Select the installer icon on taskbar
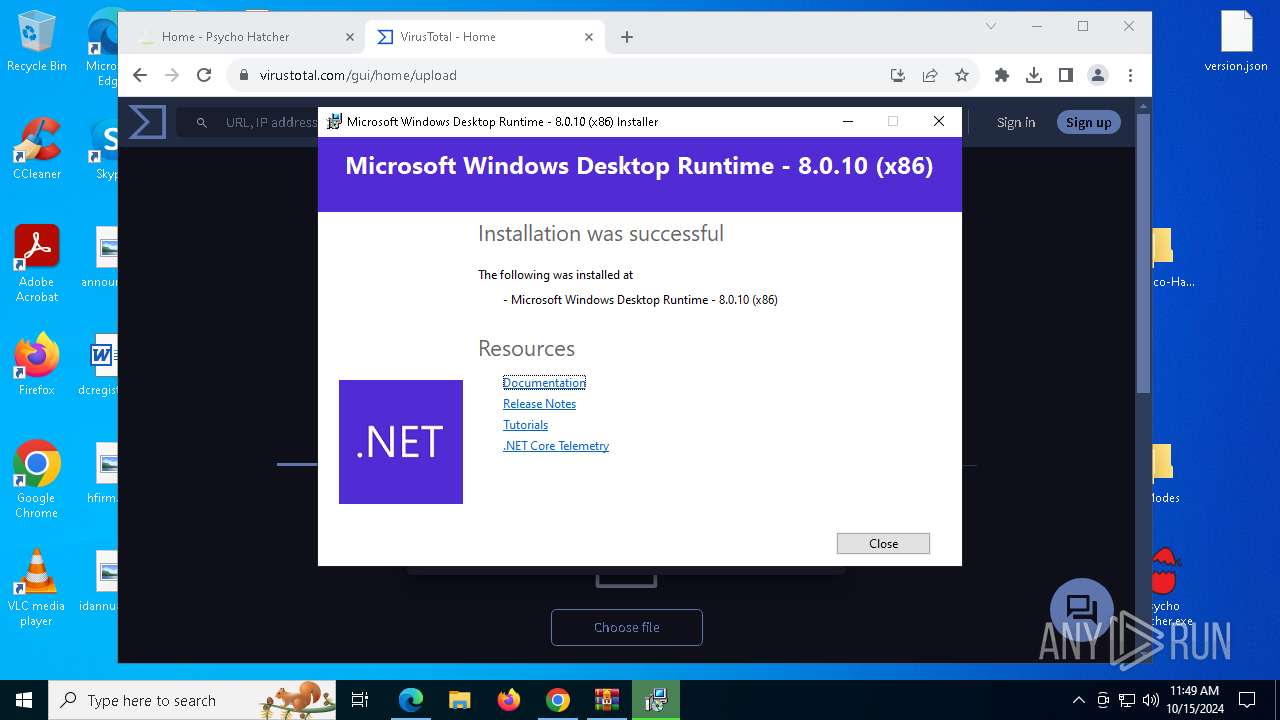 tap(656, 700)
